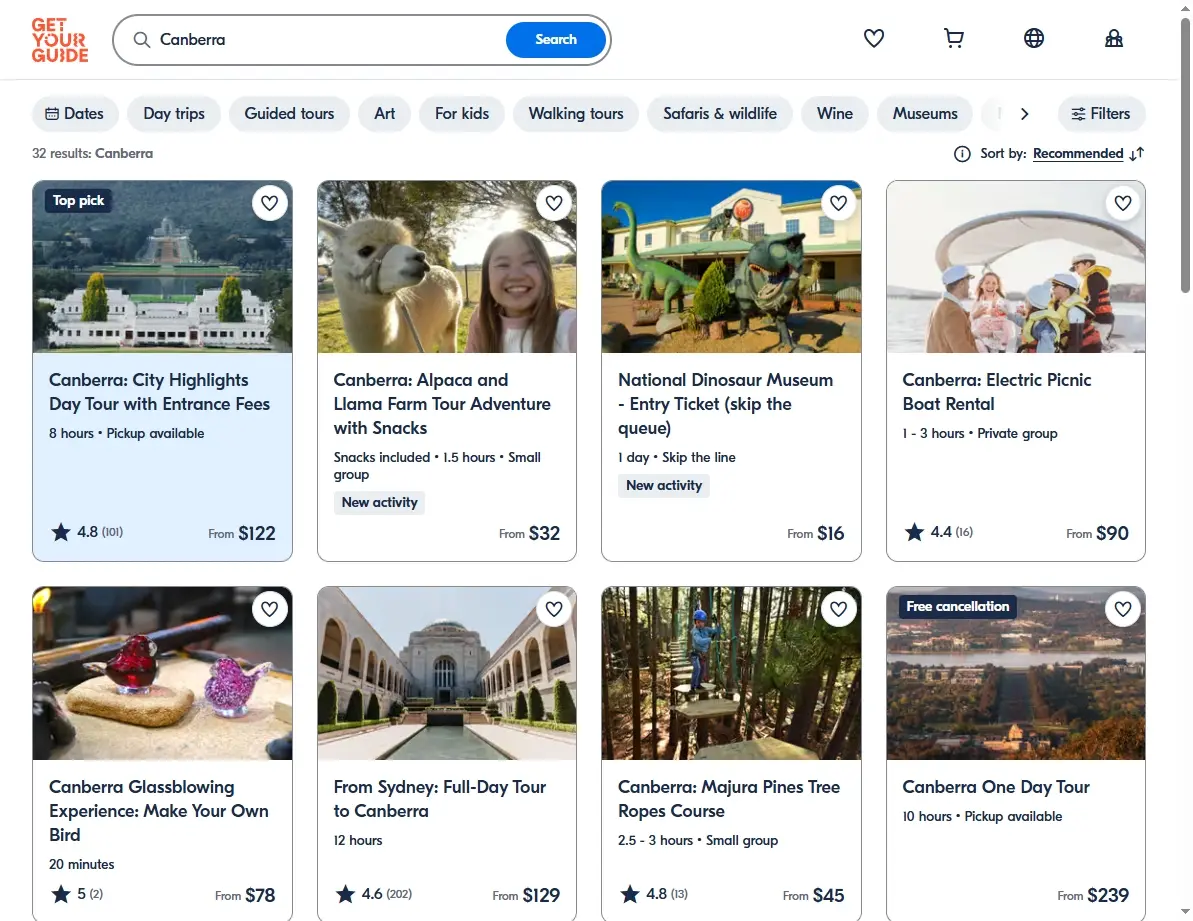This screenshot has width=1193, height=921.
Task: Open Canberra: Alpaca and Llama Farm Tour title
Action: pos(442,404)
